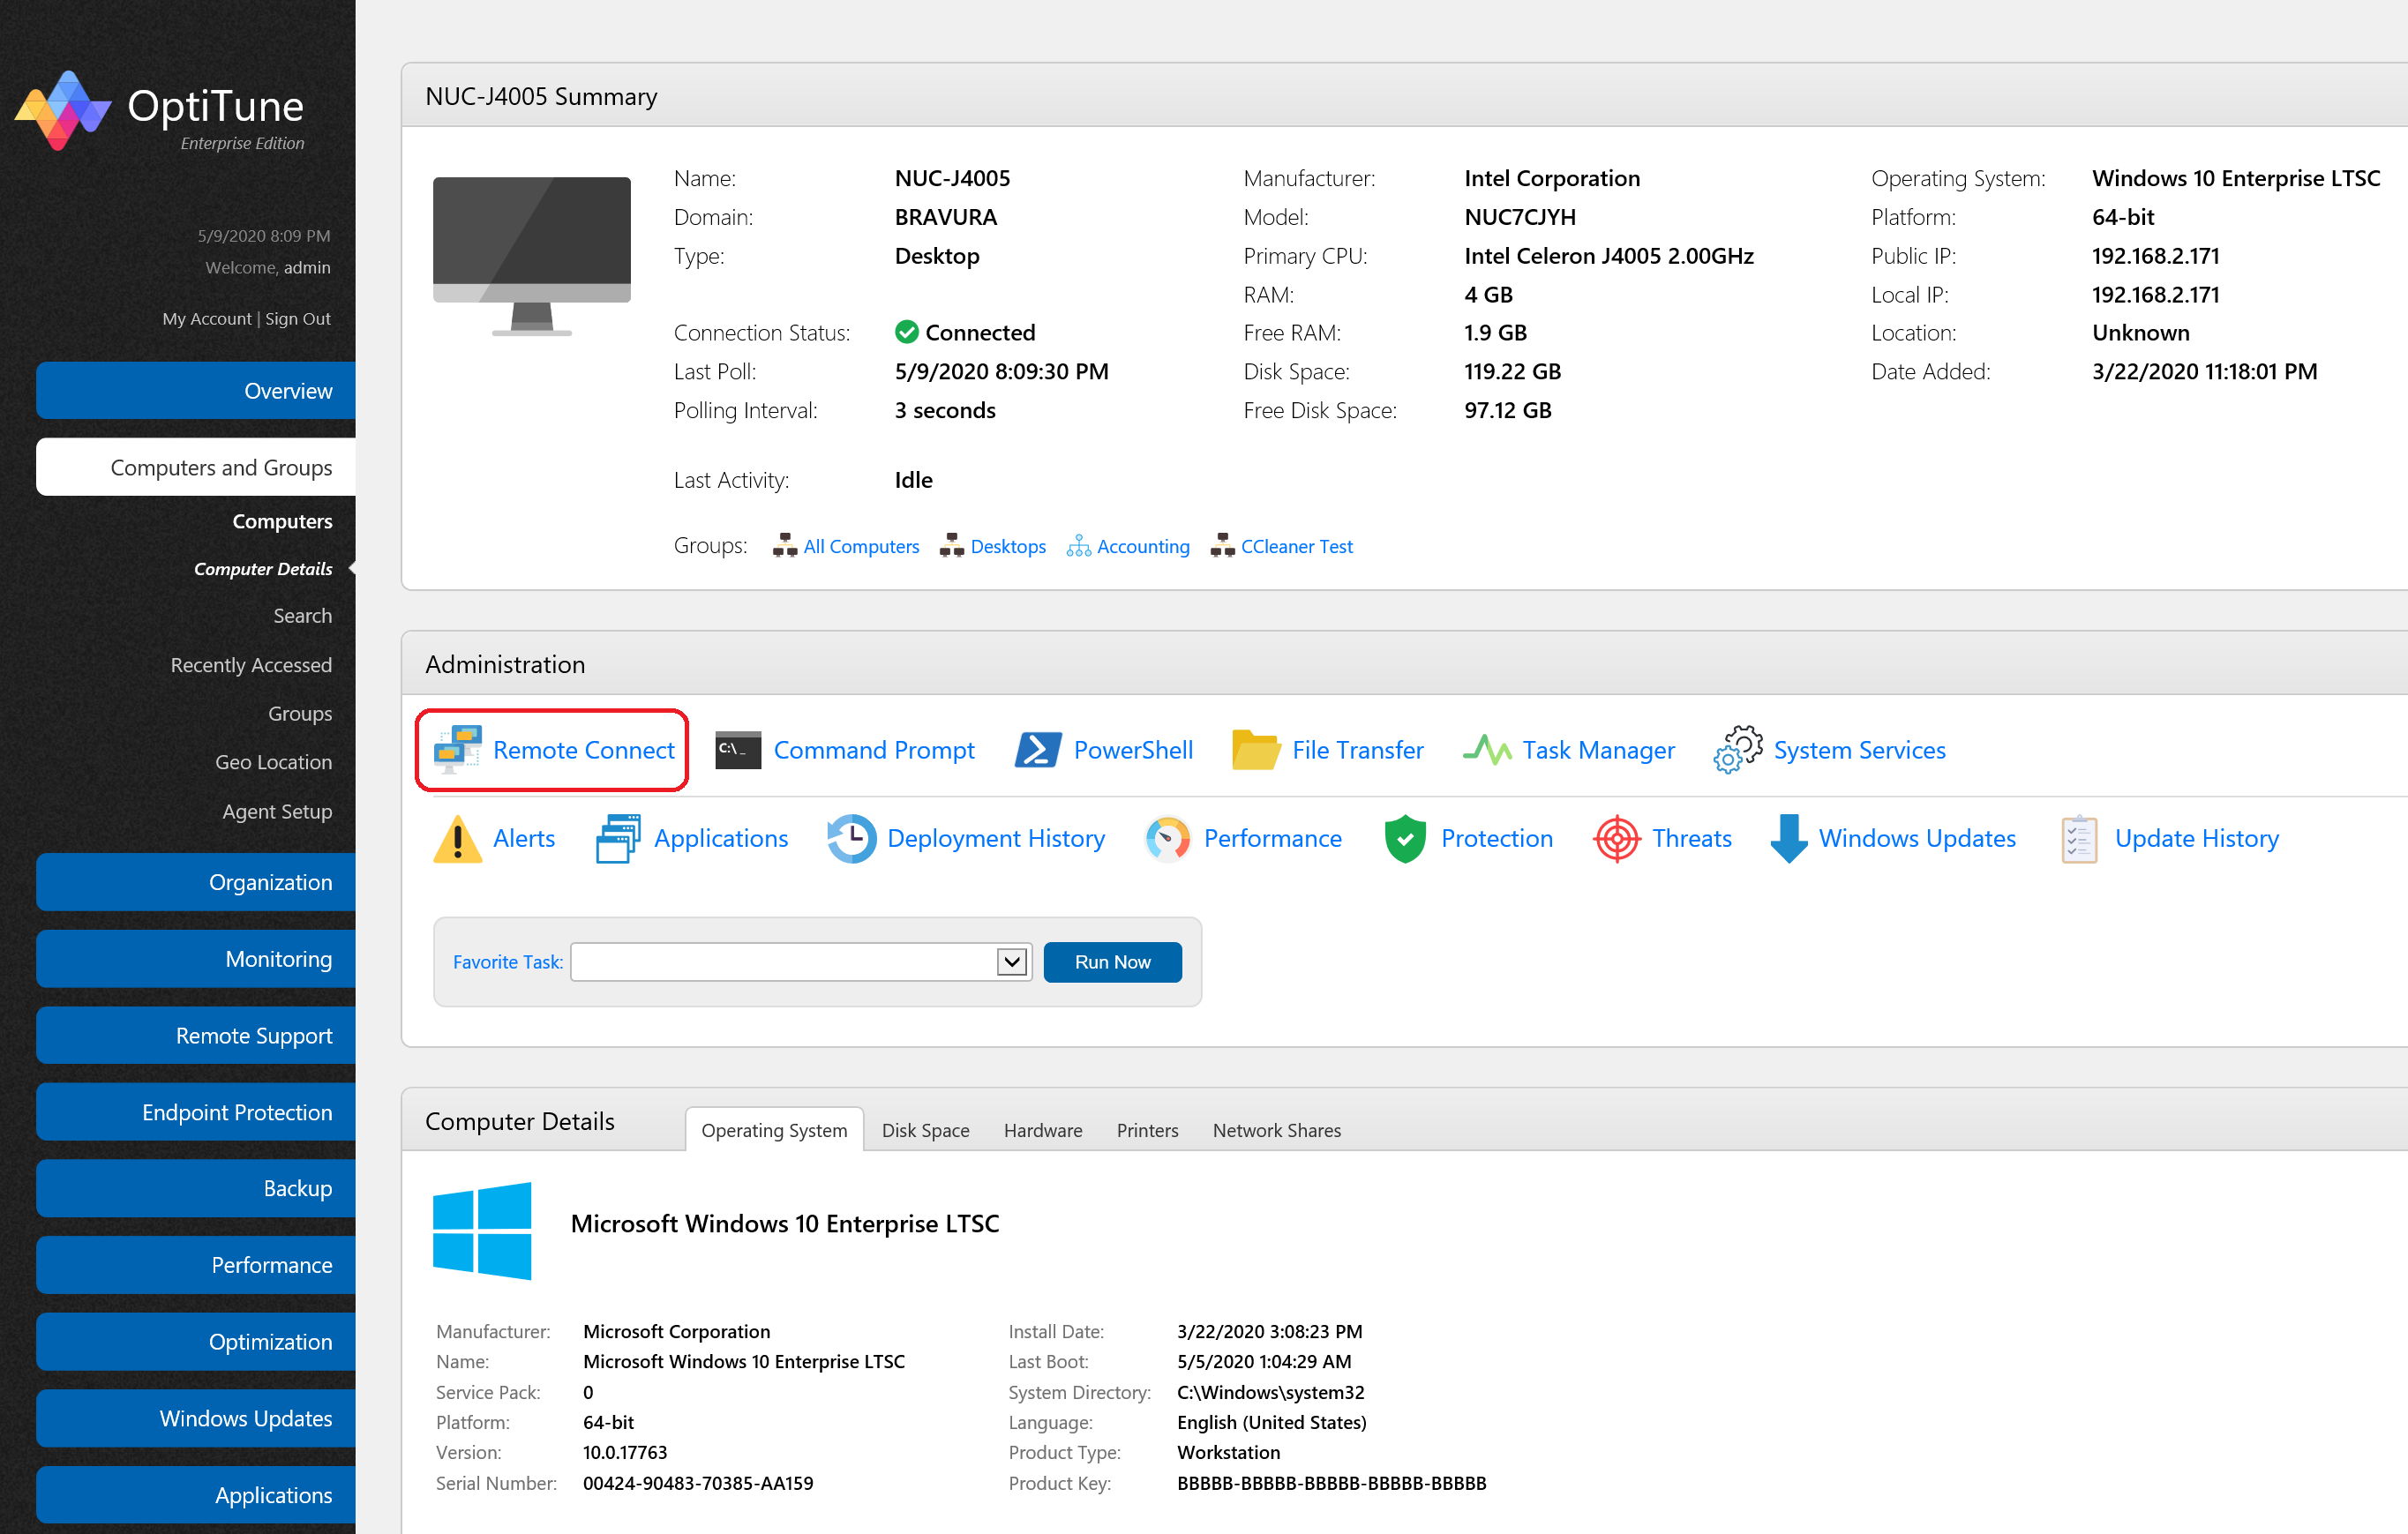2408x1534 pixels.
Task: Click the Windows logo in Computer Details
Action: pos(482,1230)
